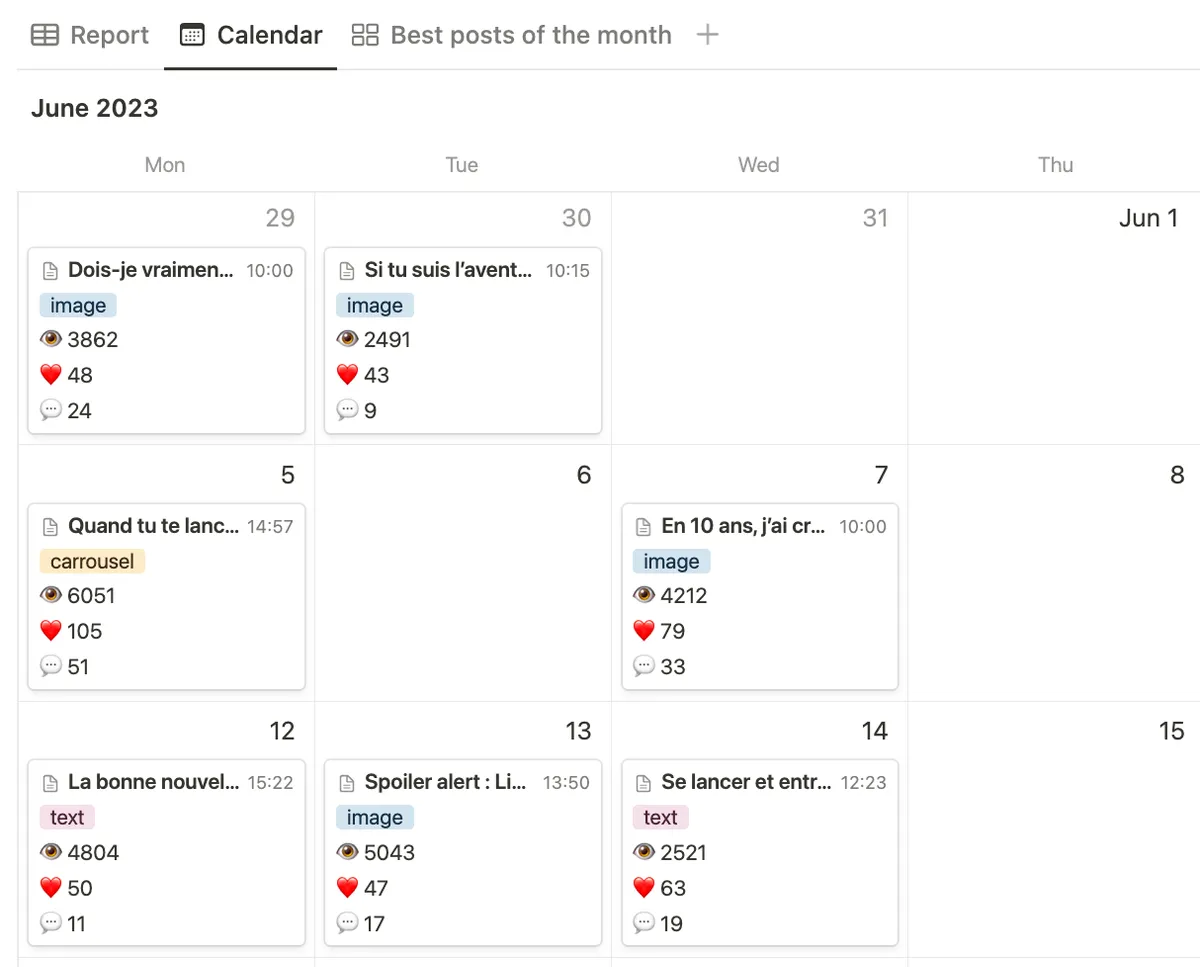The height and width of the screenshot is (967, 1200).
Task: Click the eye icon on "Se lancer et entr…"
Action: click(644, 851)
